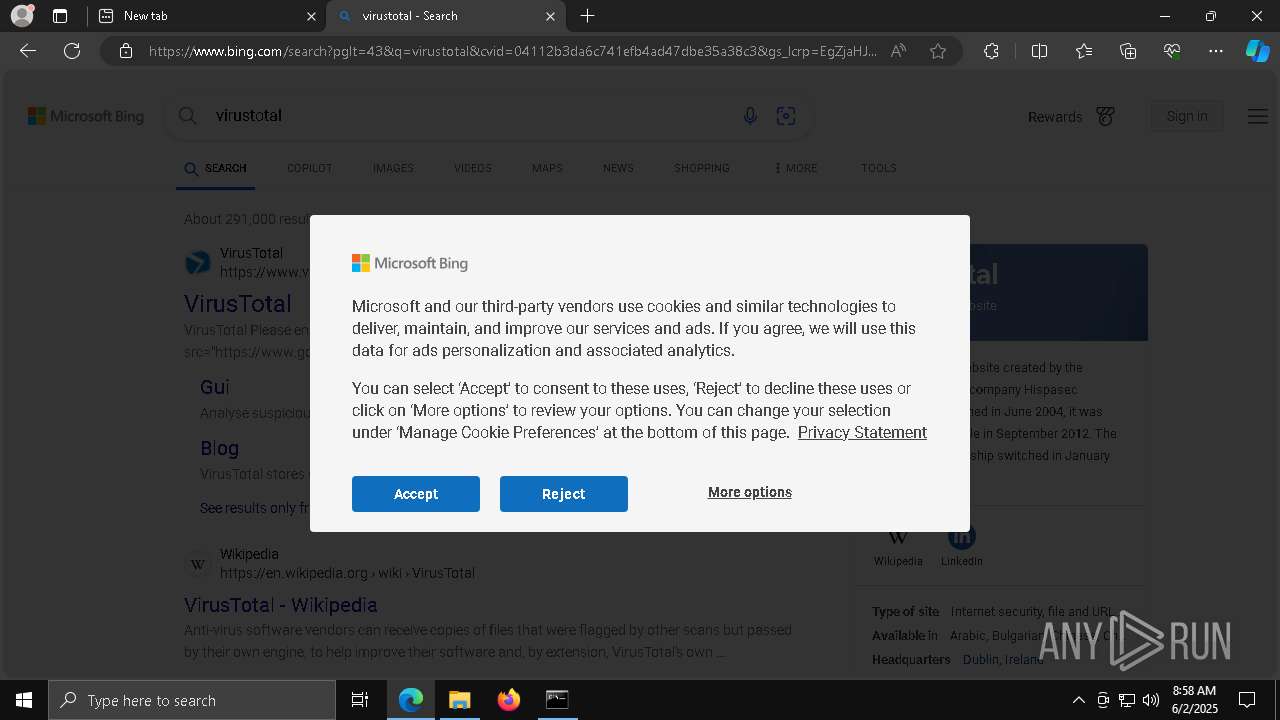Refresh the current page

point(72,51)
